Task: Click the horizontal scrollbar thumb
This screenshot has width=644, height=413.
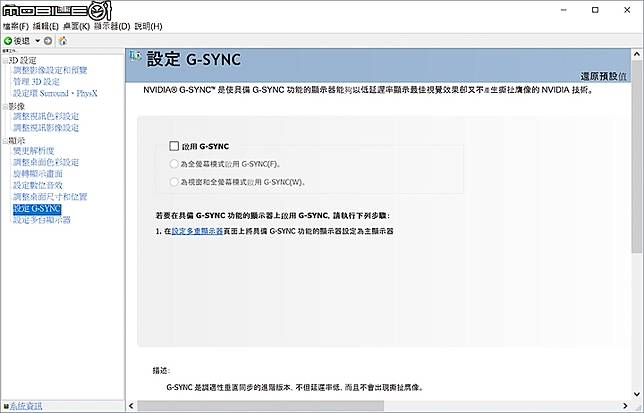Action: 260,406
